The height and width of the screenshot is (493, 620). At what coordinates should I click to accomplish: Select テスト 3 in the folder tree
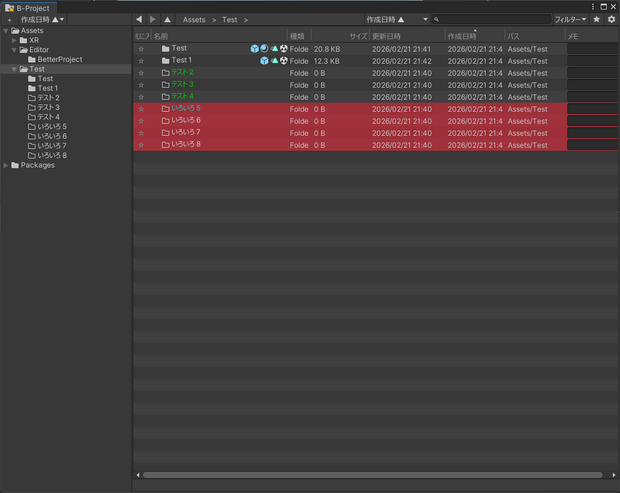point(49,108)
